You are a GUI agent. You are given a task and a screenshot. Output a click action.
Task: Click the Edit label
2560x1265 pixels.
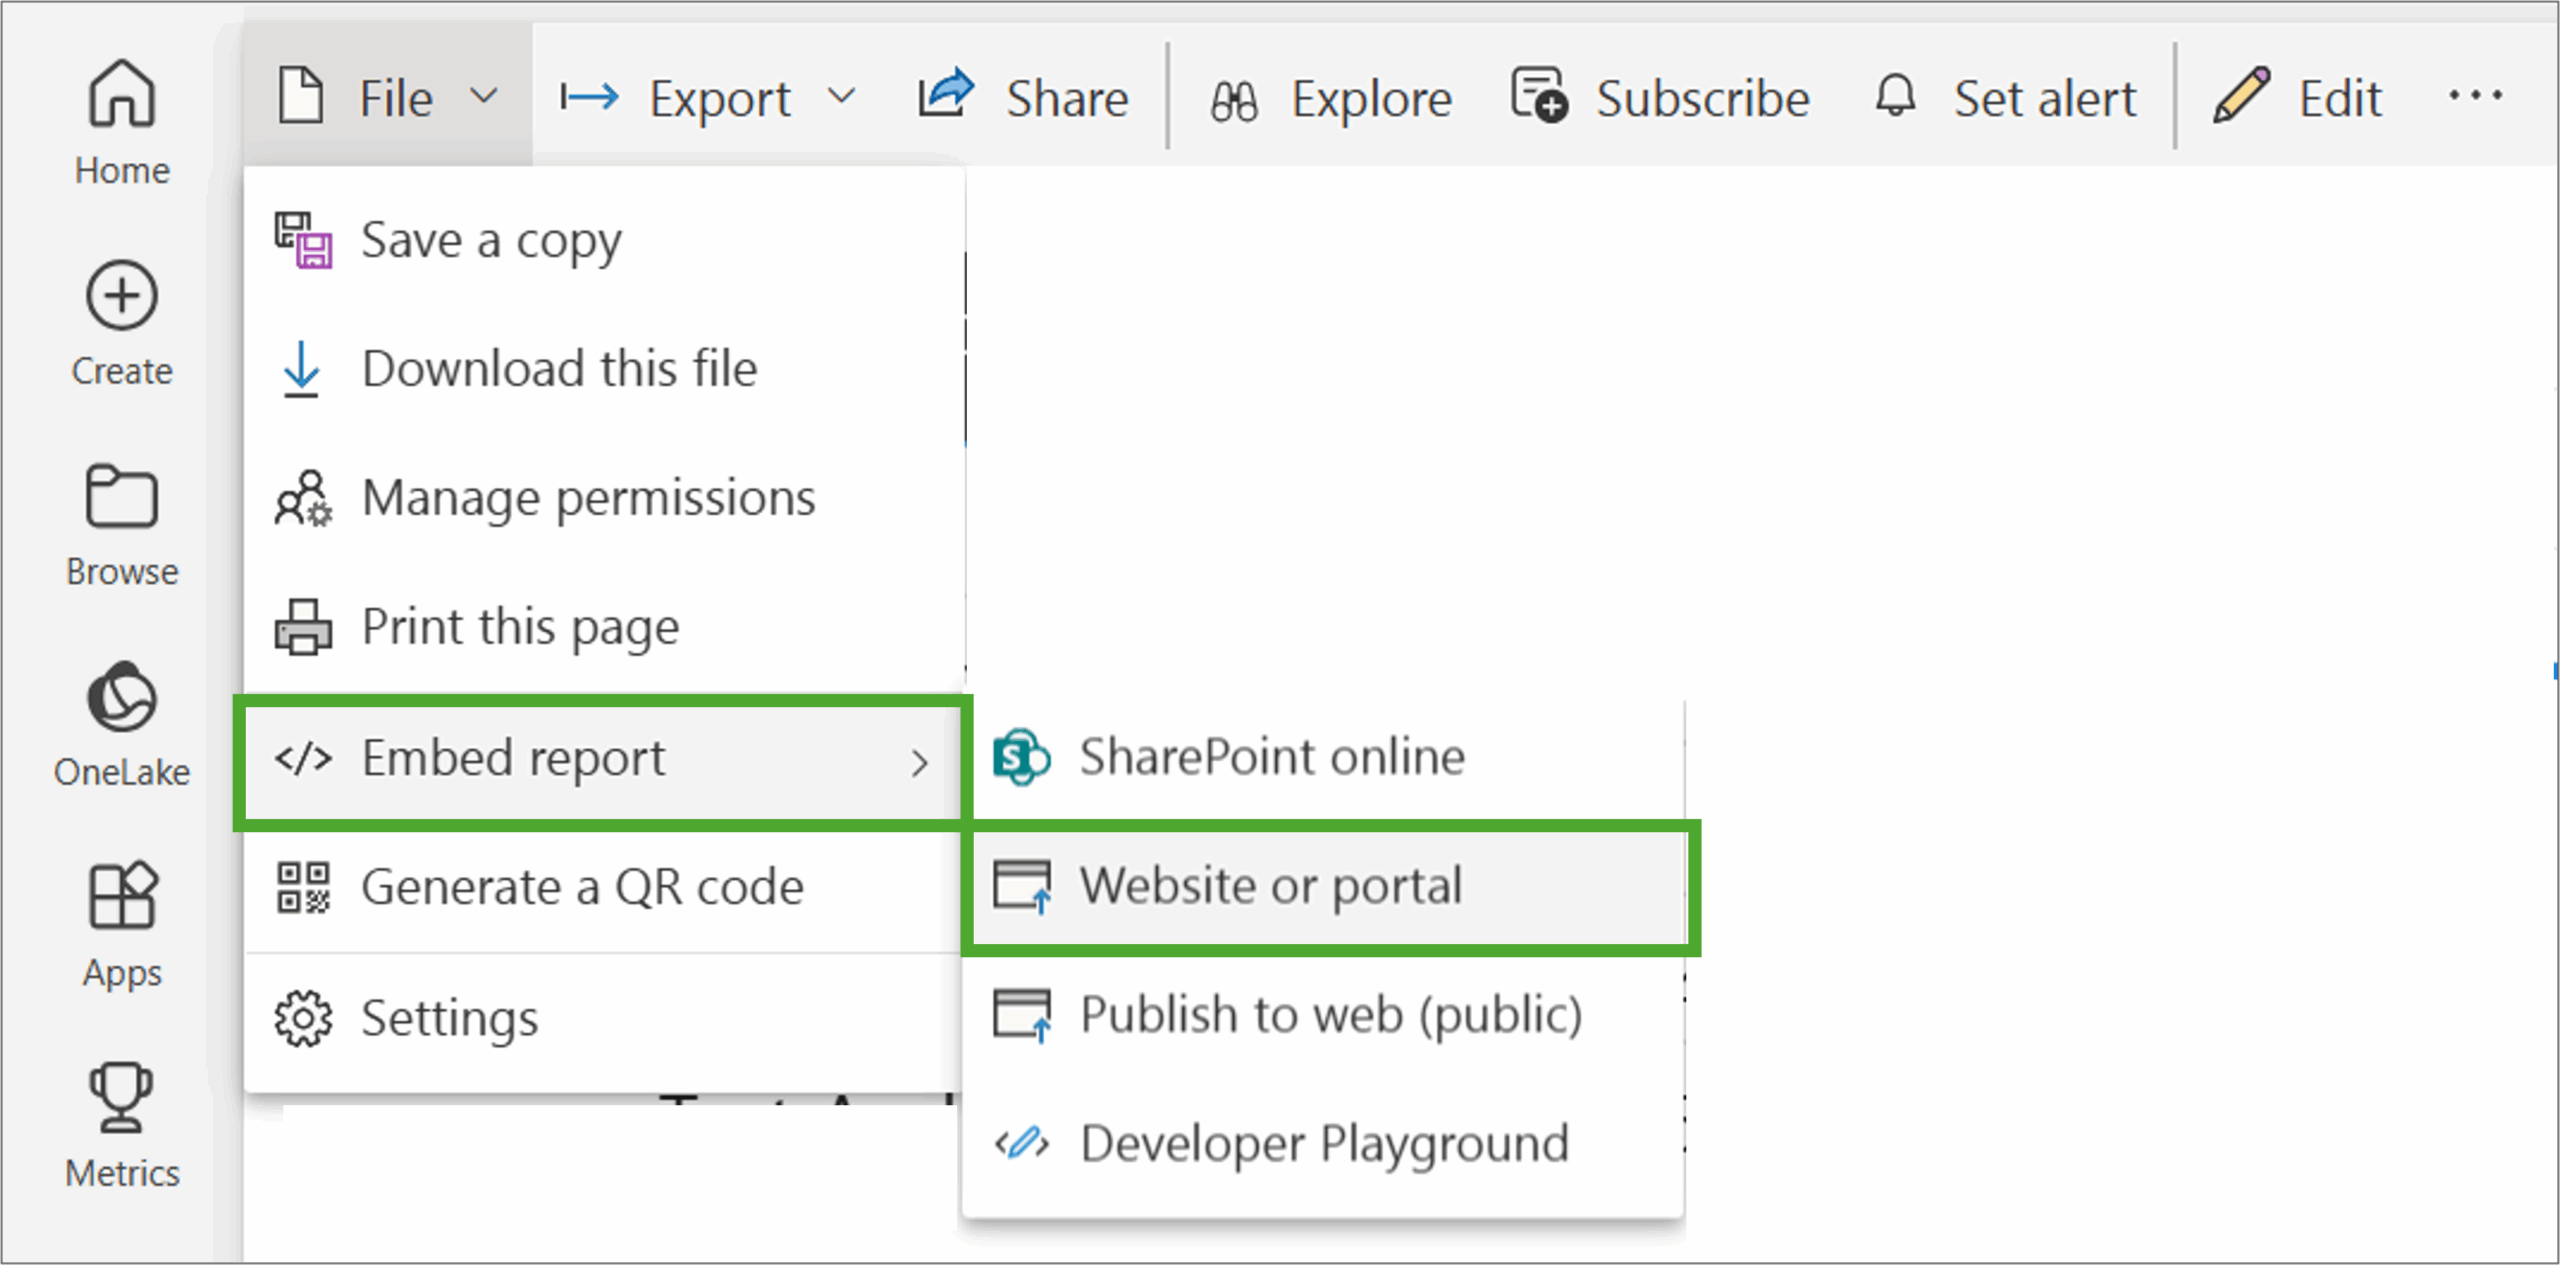pos(2340,99)
